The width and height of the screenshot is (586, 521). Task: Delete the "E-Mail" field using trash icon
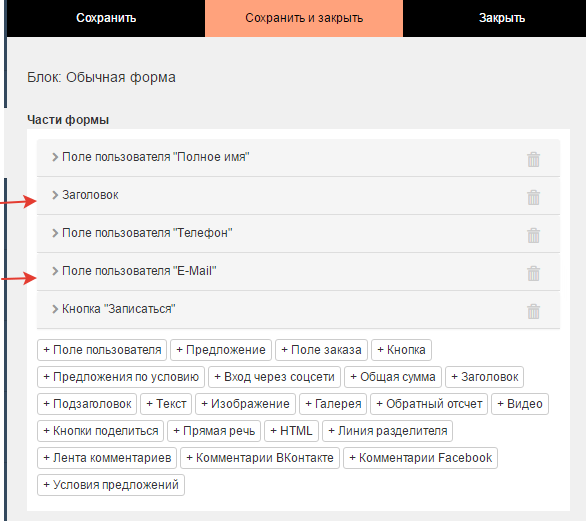[533, 273]
